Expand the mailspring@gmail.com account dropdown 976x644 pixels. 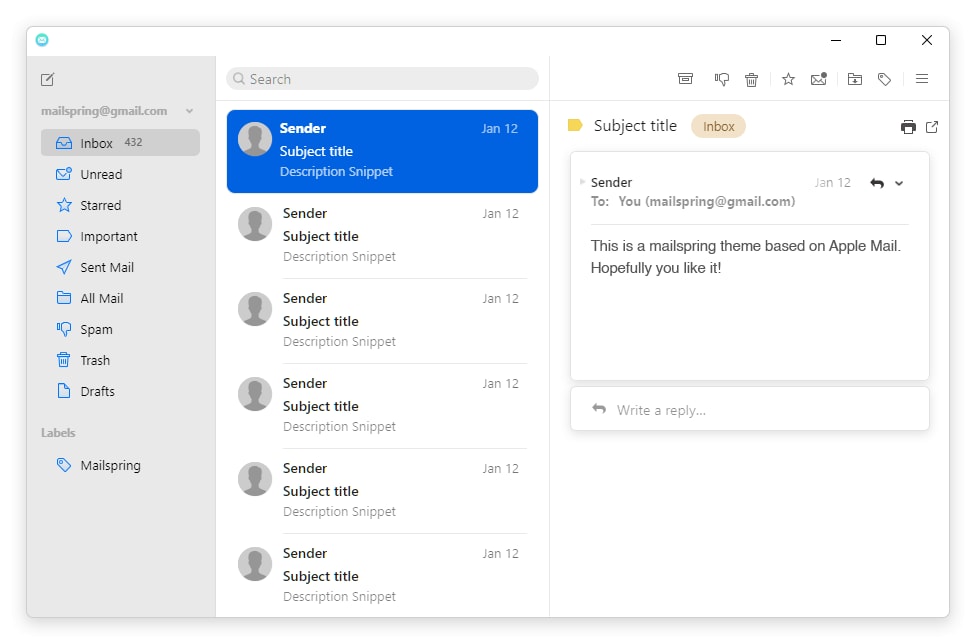189,111
